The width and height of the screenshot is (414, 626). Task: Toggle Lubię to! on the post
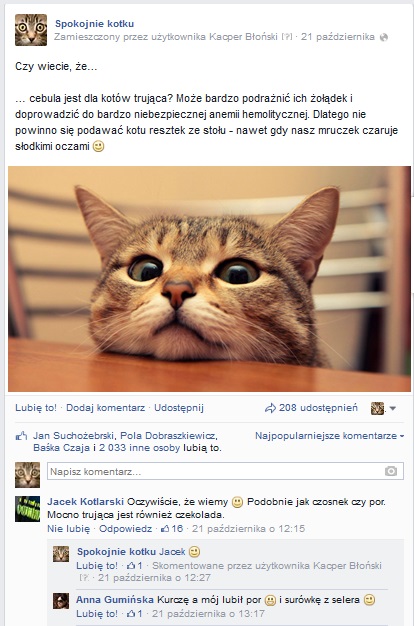pyautogui.click(x=36, y=408)
